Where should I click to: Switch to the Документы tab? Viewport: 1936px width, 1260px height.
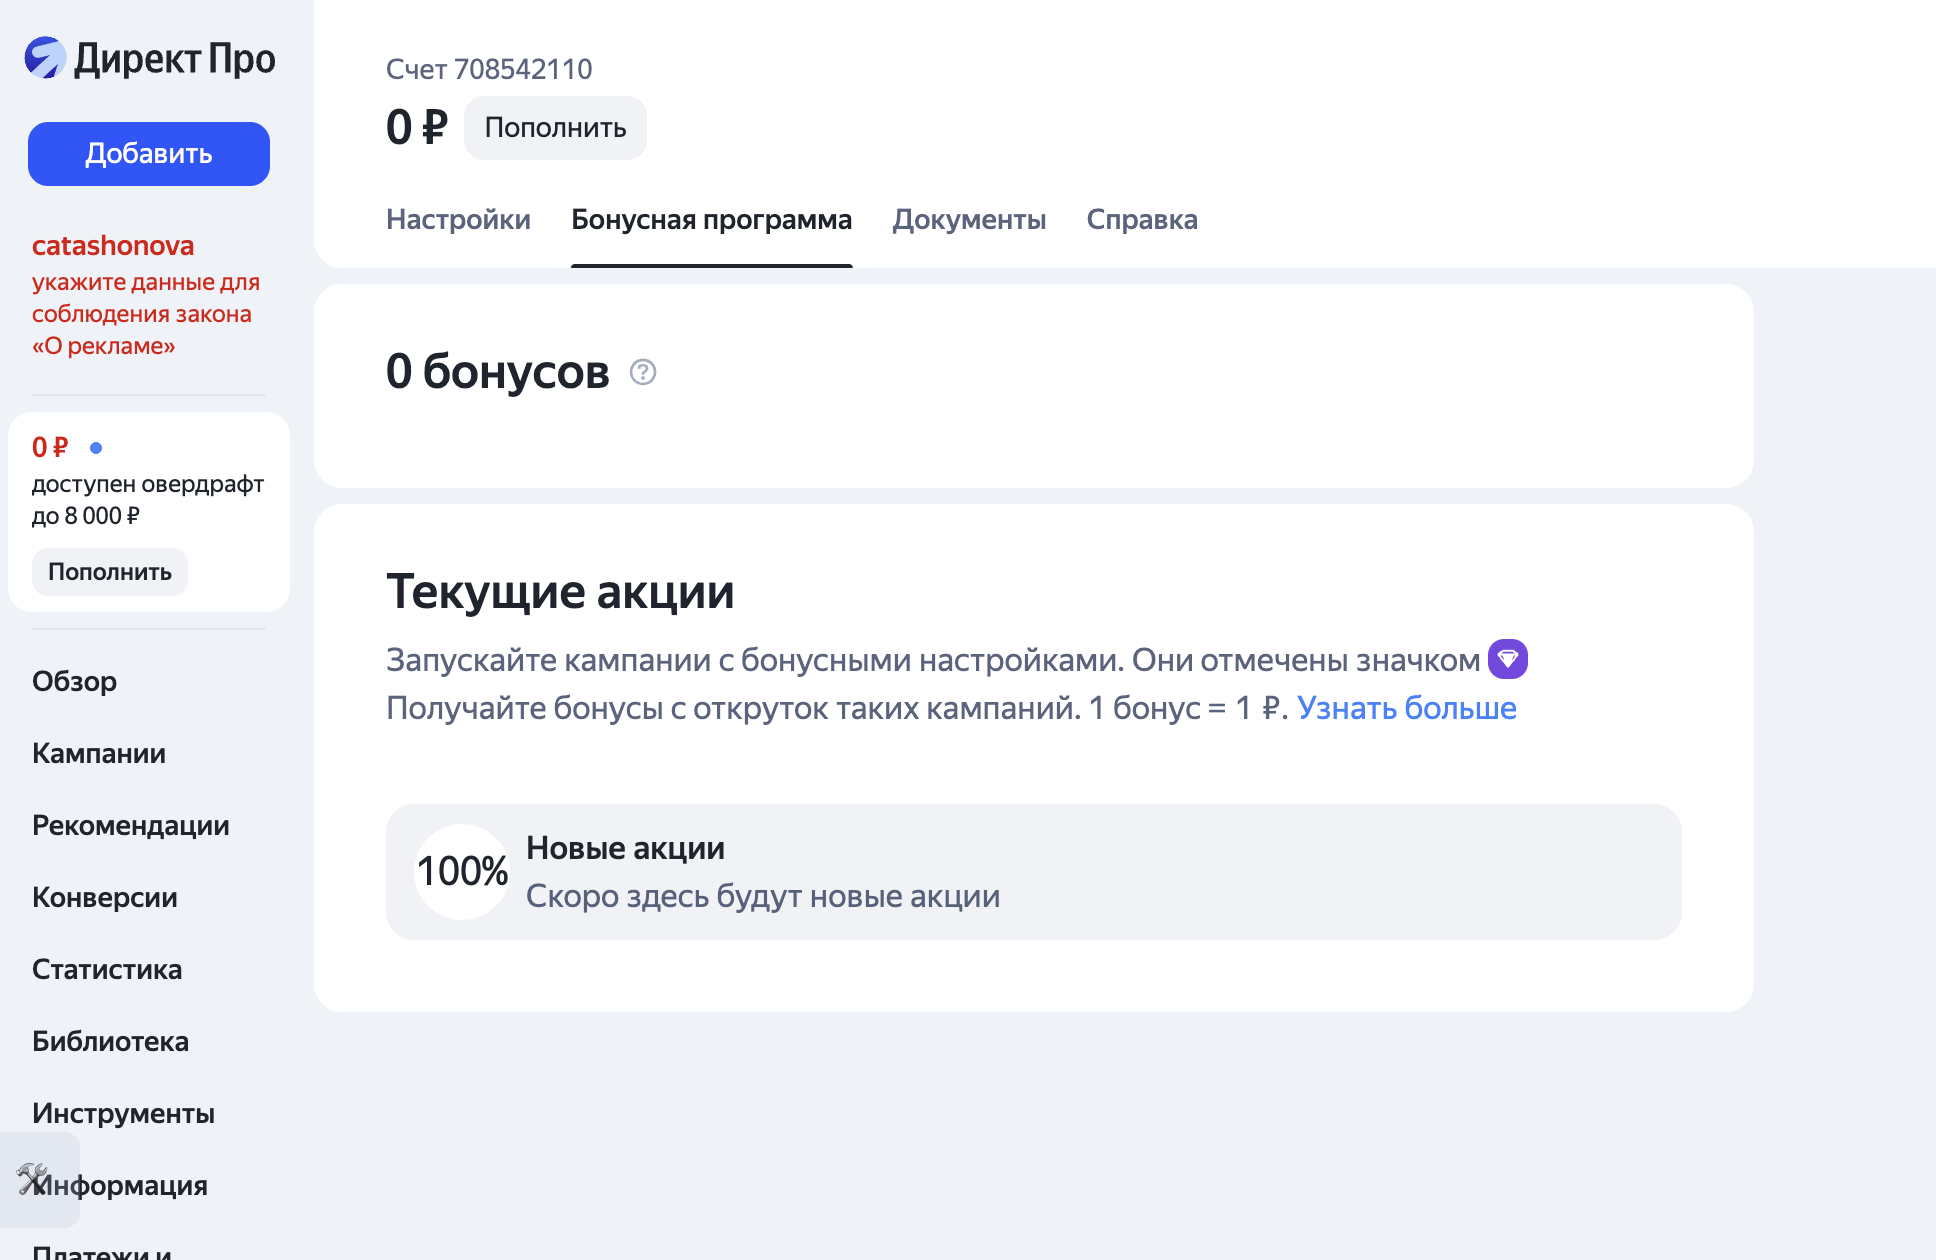coord(969,219)
